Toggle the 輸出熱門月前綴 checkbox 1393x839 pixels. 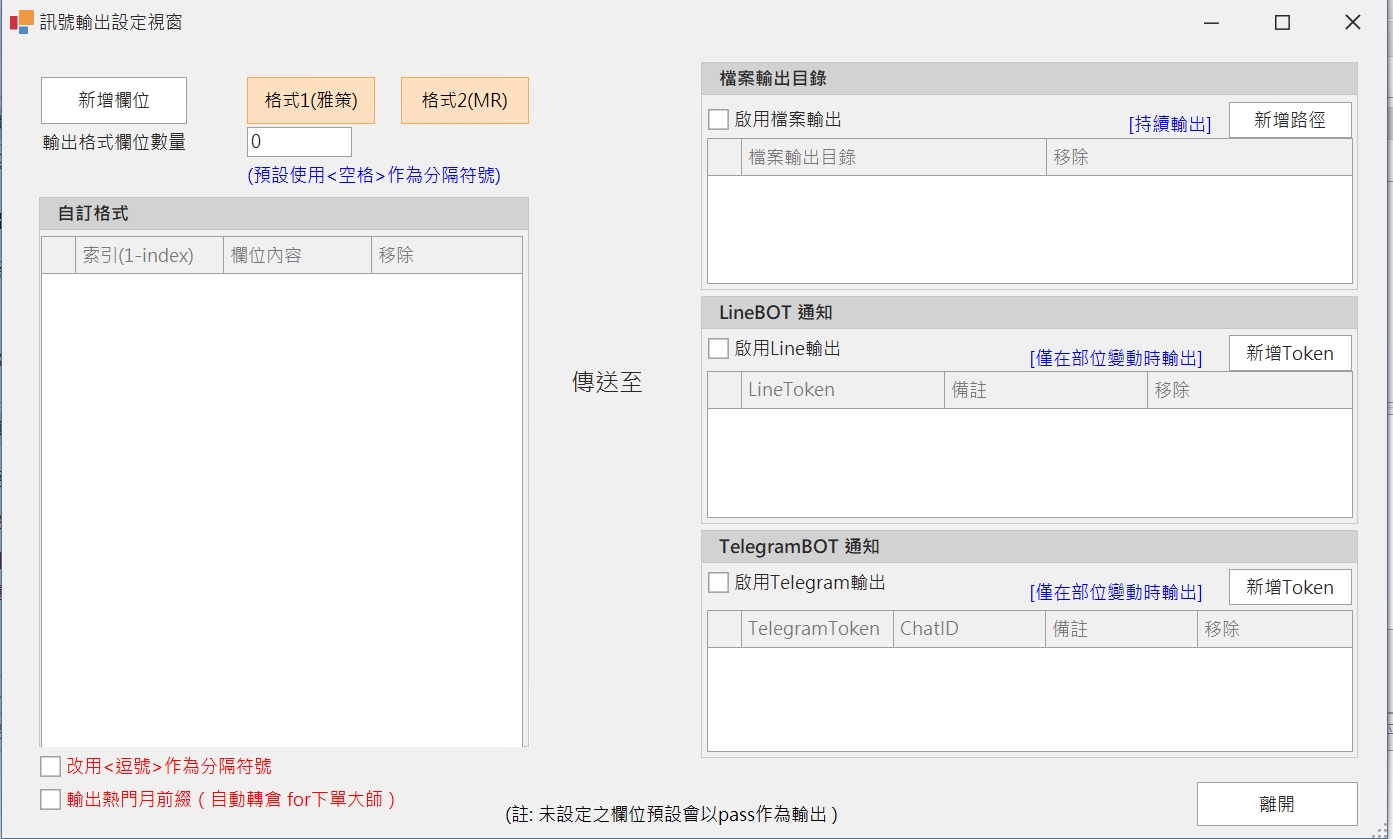51,800
